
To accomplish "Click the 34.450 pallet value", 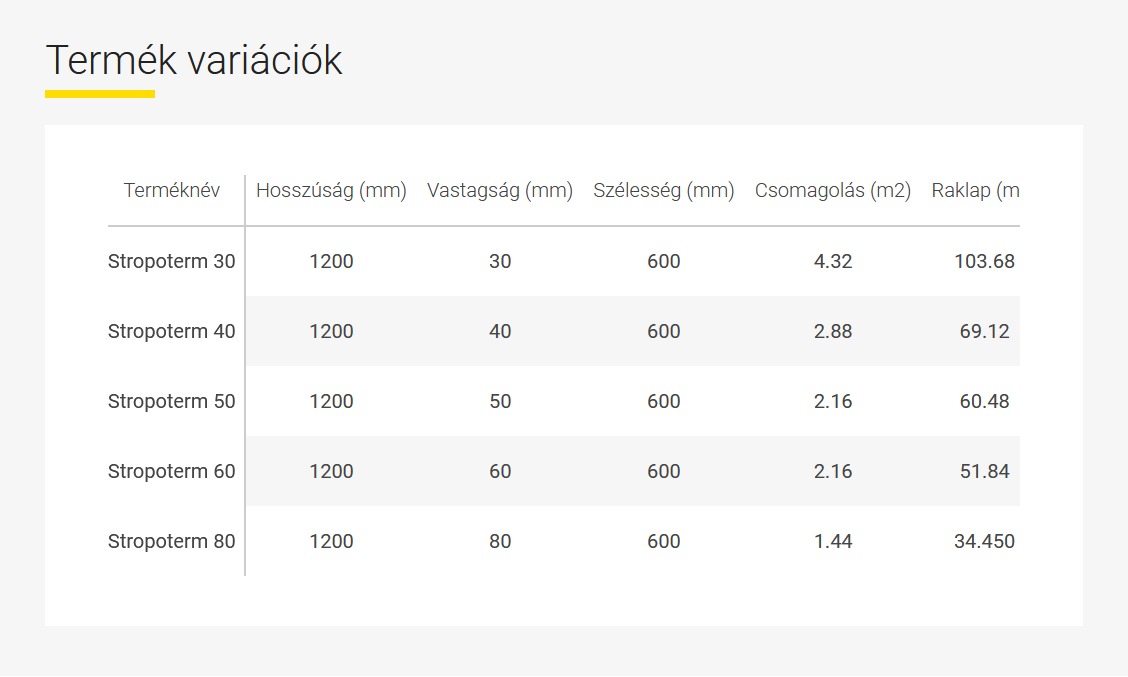I will pos(984,541).
